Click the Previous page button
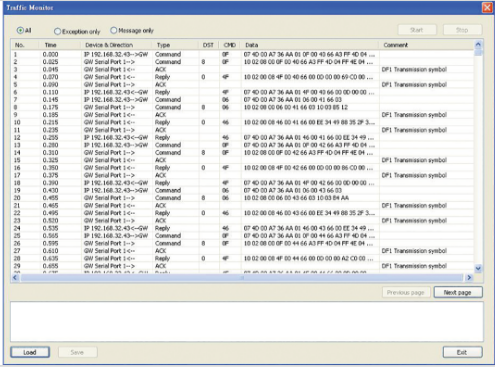Image resolution: width=495 pixels, height=367 pixels. (x=406, y=292)
